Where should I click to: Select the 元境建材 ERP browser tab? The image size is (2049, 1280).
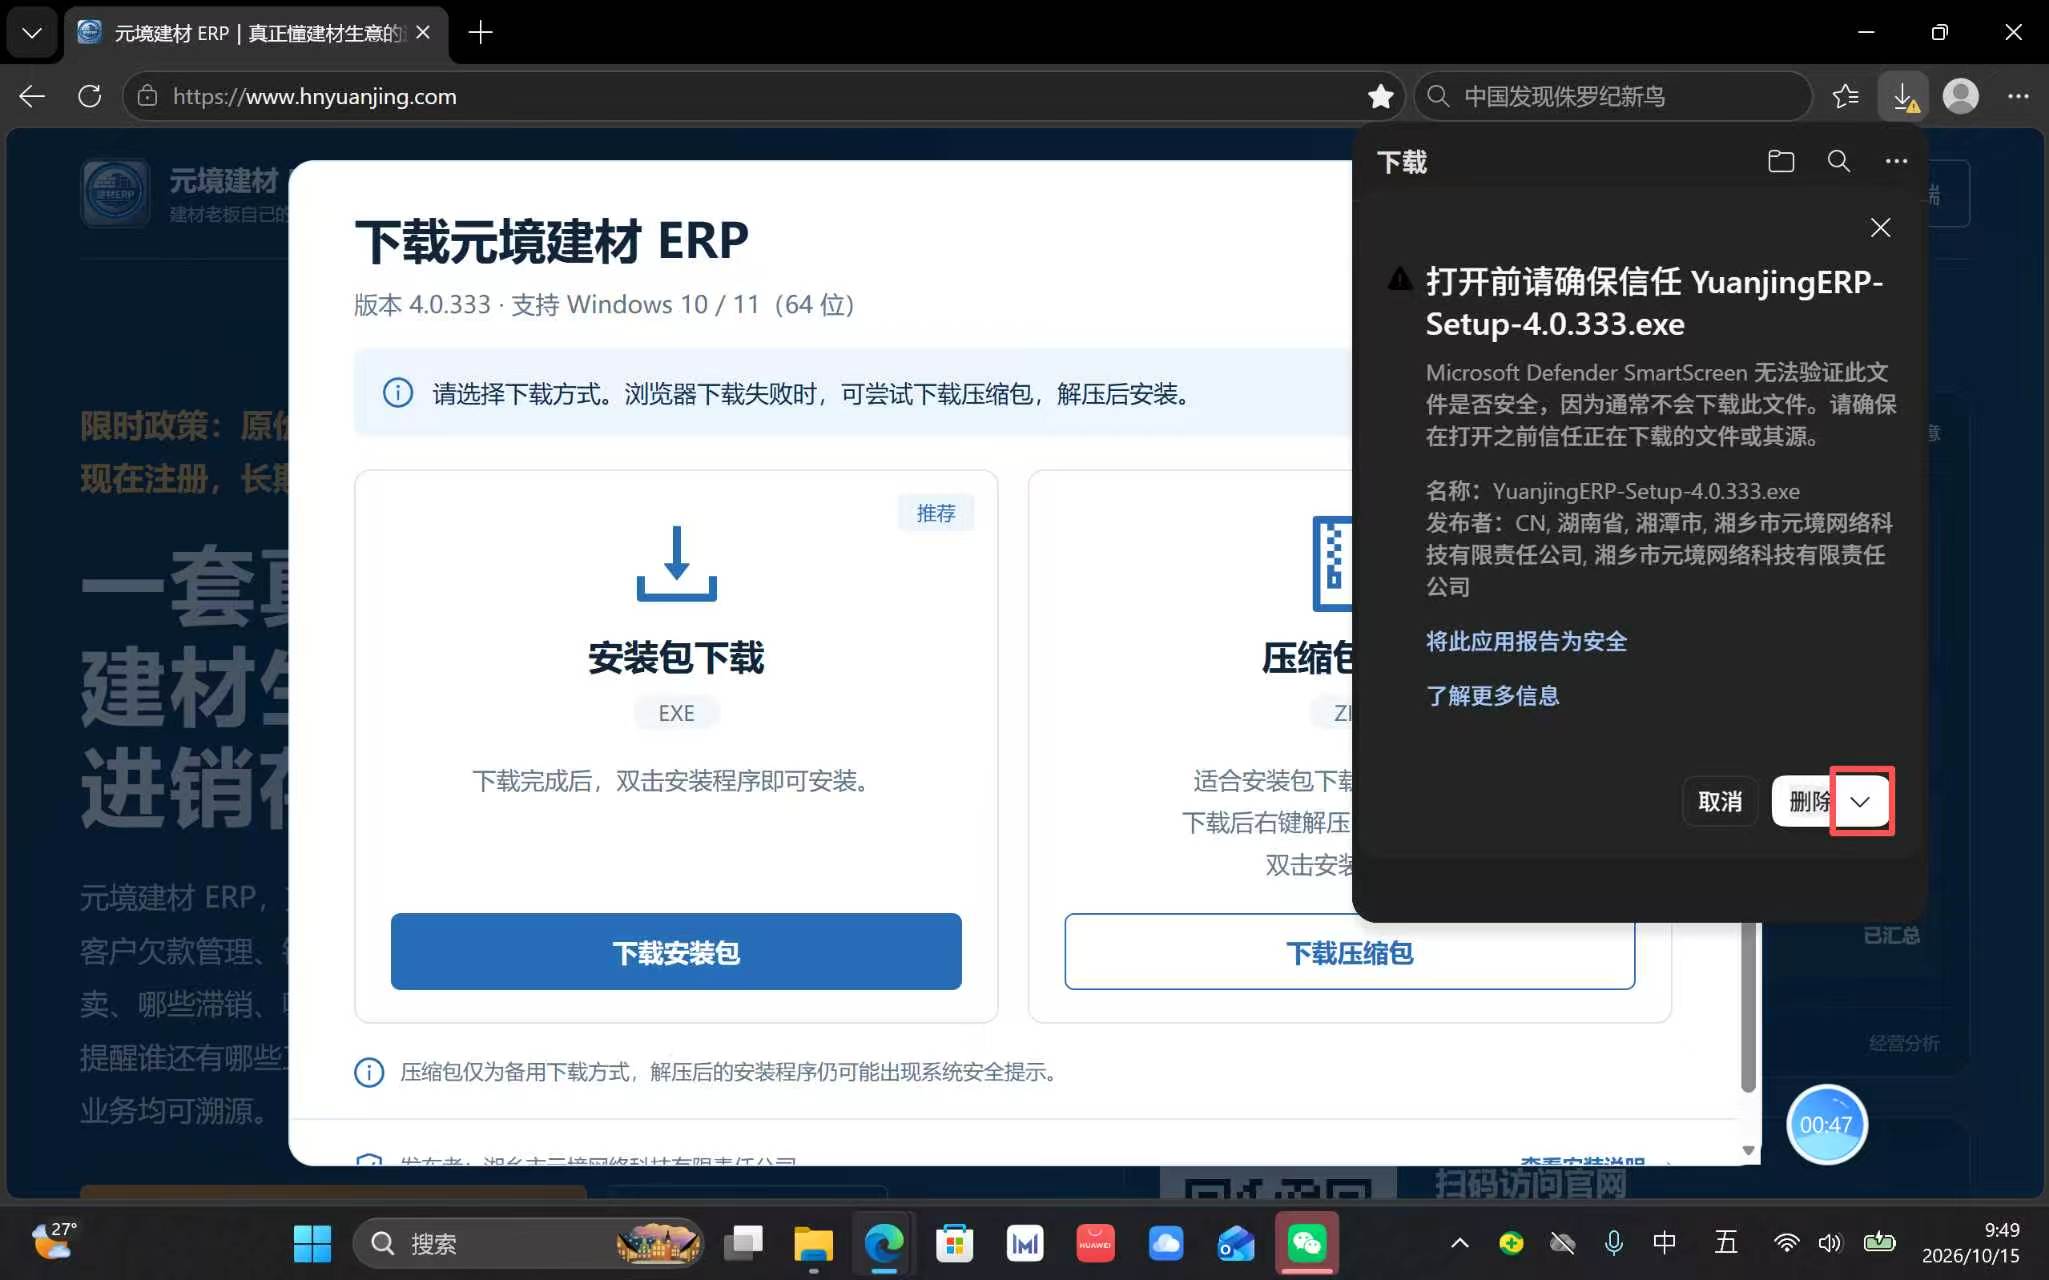[x=254, y=33]
